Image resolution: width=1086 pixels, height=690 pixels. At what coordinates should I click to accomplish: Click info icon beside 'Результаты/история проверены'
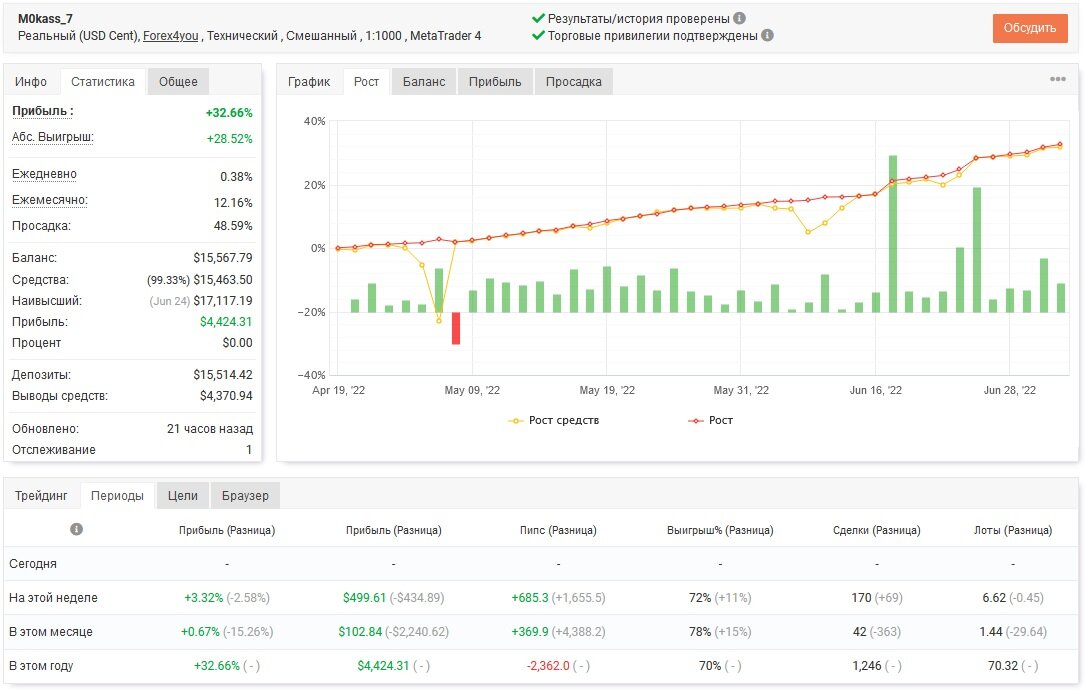coord(739,19)
